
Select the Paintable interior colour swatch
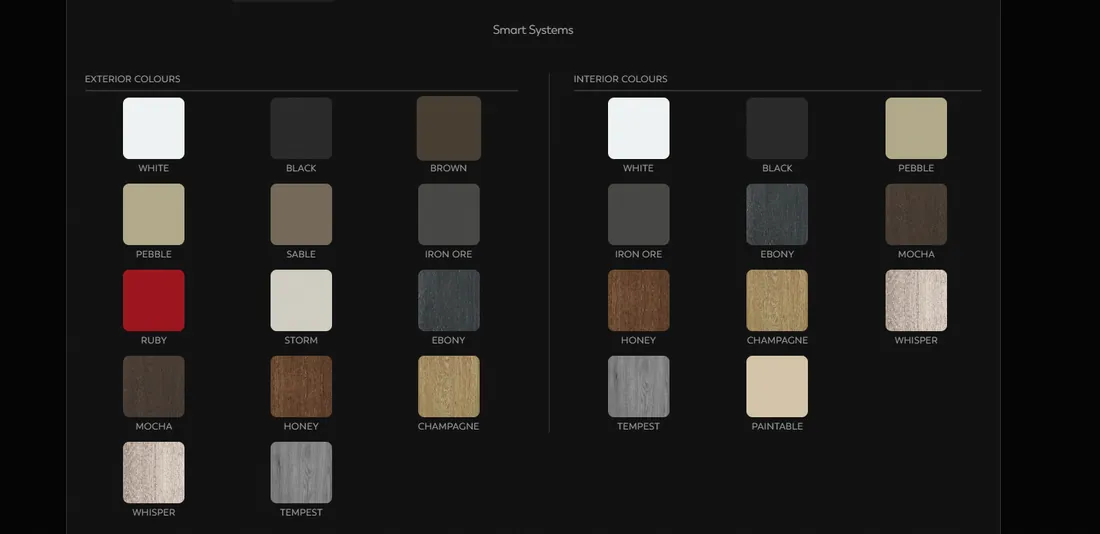coord(777,387)
